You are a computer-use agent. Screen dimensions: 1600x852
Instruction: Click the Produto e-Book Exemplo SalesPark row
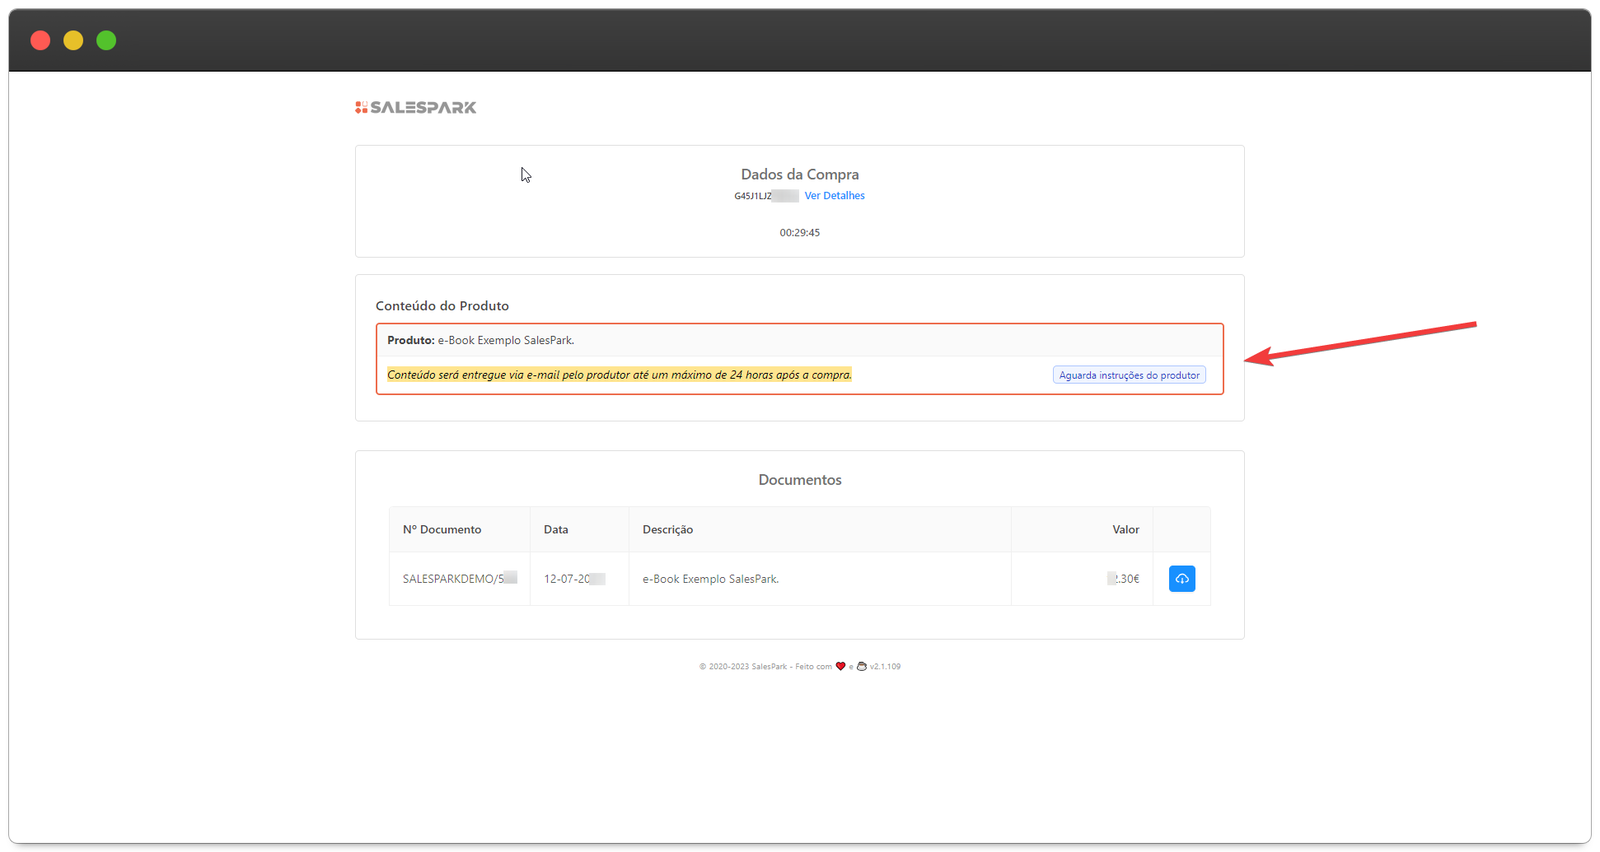(481, 340)
